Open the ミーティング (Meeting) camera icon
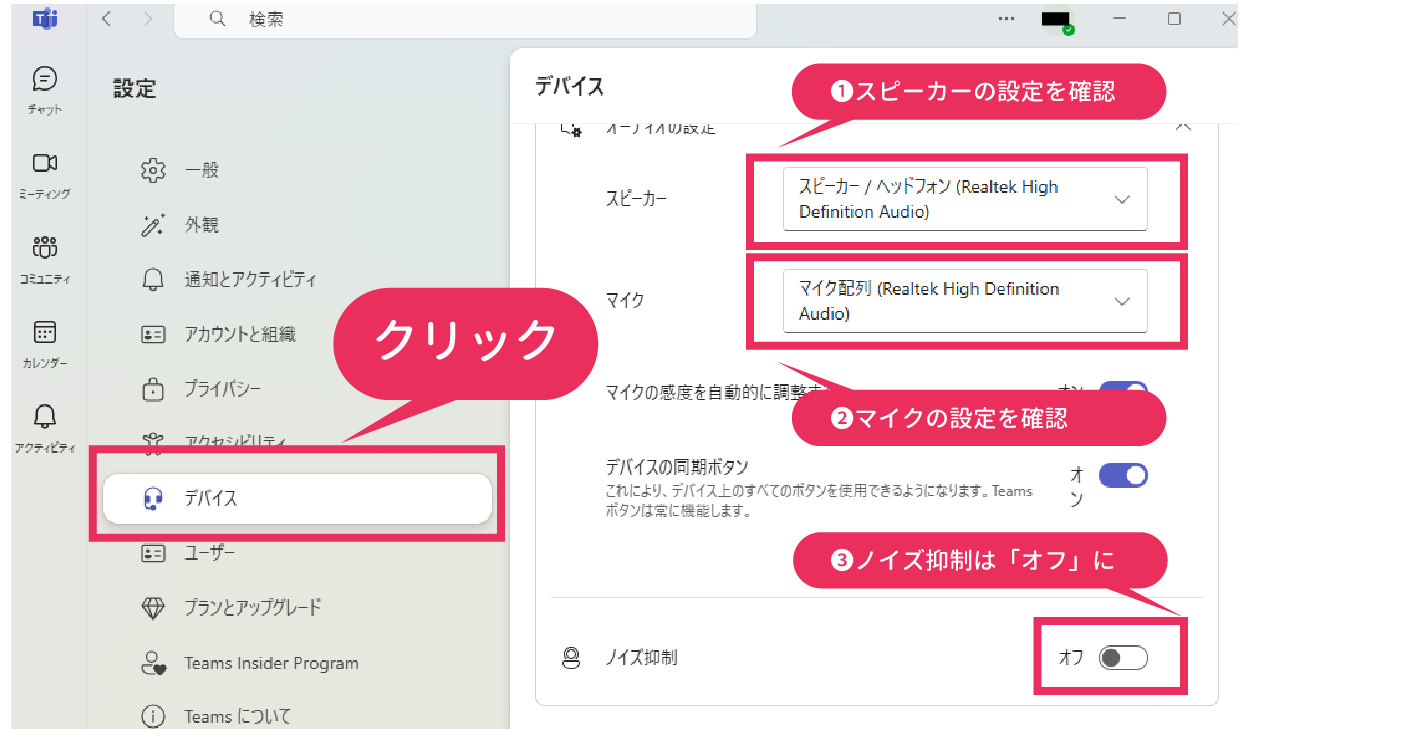Screen dimensions: 1401x731 [x=45, y=164]
